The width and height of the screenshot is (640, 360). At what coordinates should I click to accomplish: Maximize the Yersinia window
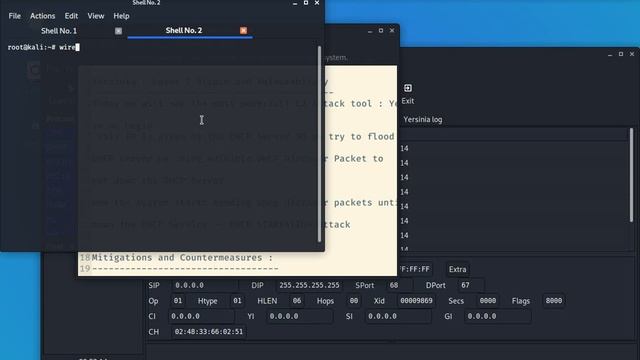point(621,54)
